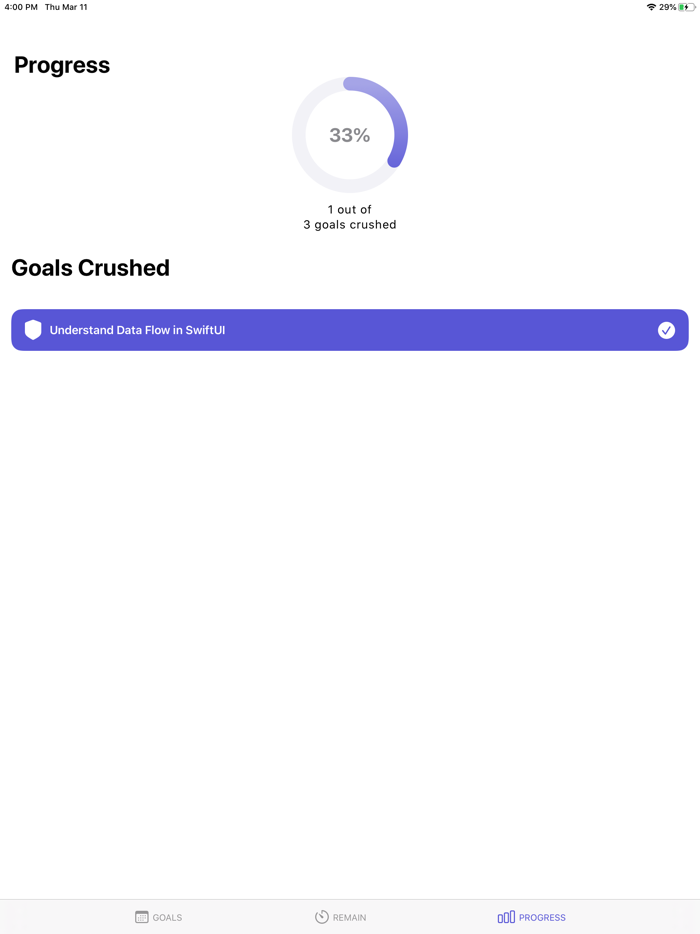Tap the Progress page title

62,65
